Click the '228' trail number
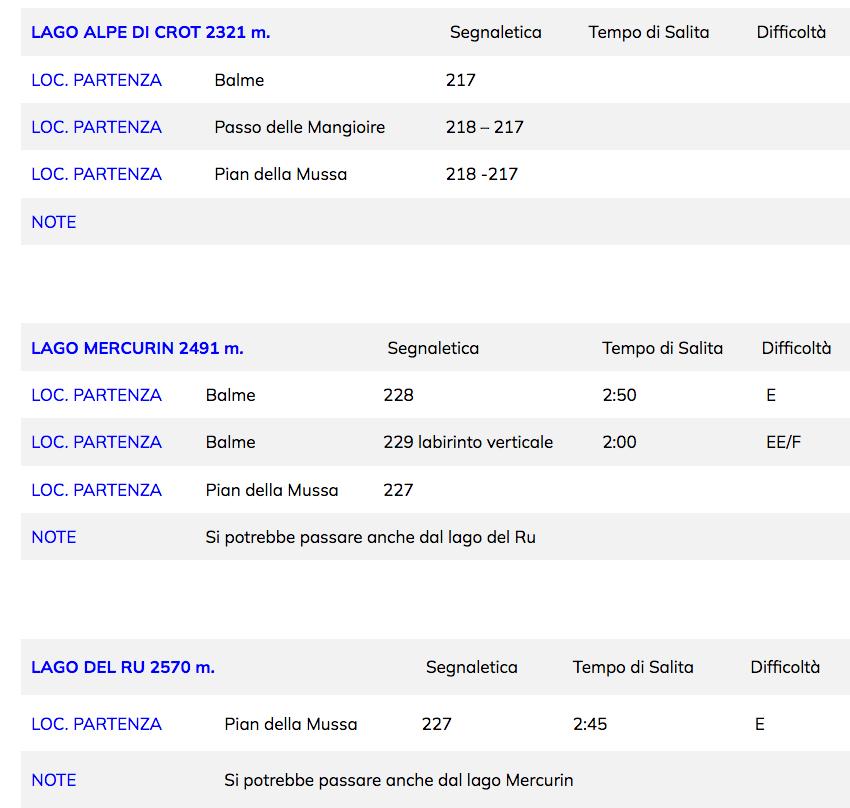 pos(398,395)
